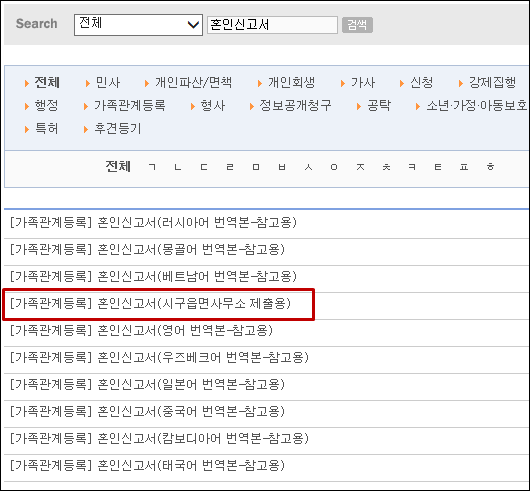Click 전체 in the consonant index row
The height and width of the screenshot is (491, 530).
[x=118, y=166]
